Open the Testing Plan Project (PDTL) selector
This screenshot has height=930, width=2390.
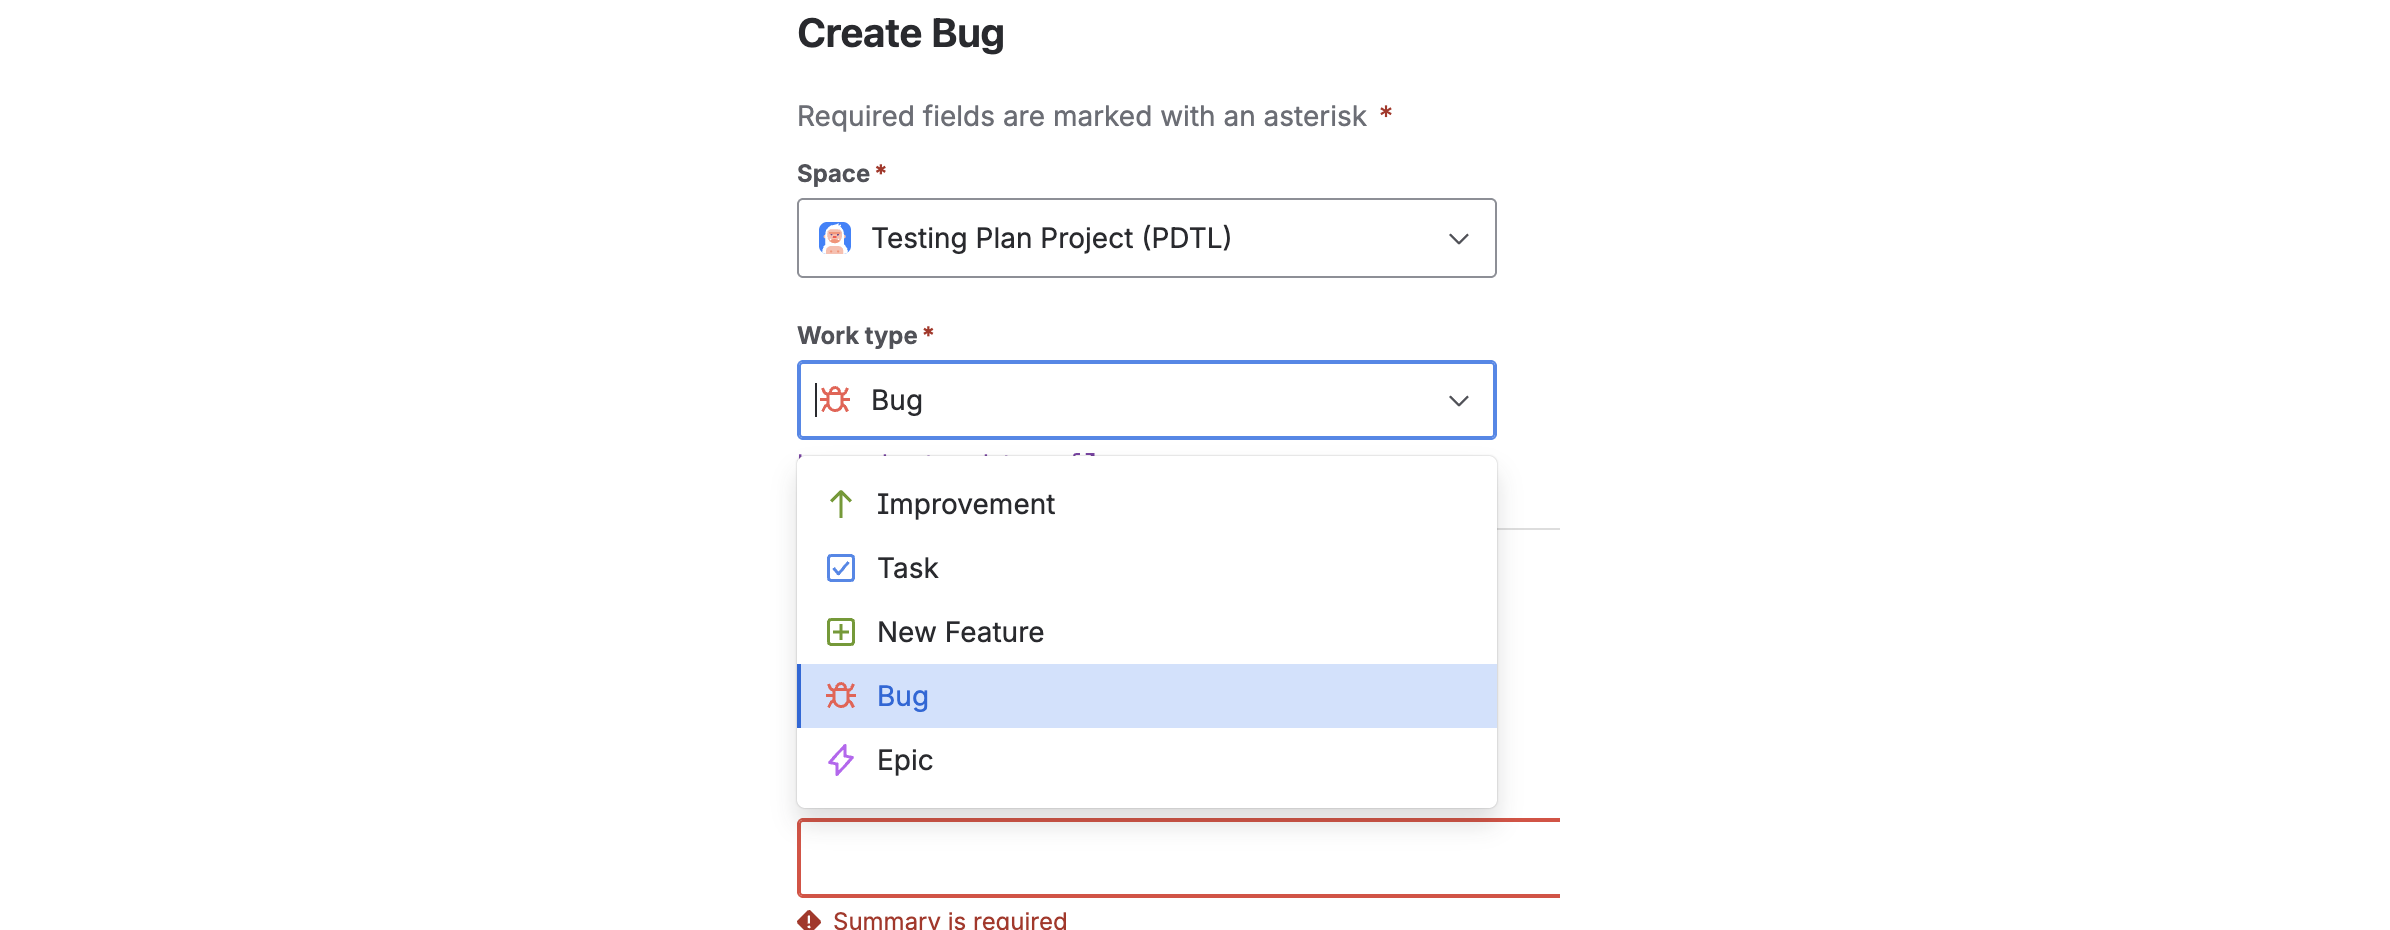(1050, 238)
